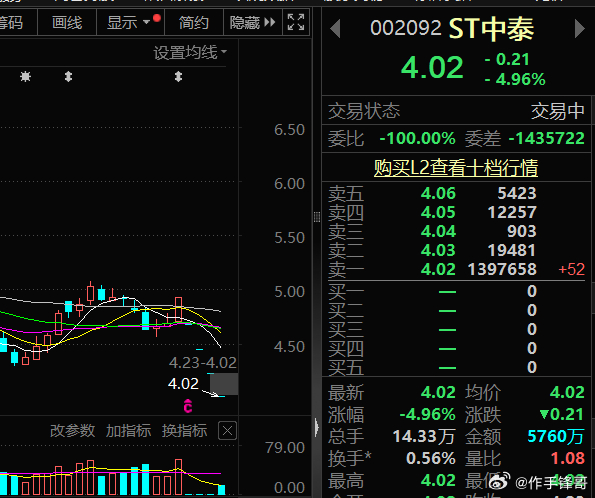Click the 换手 value 0.56%

click(431, 459)
